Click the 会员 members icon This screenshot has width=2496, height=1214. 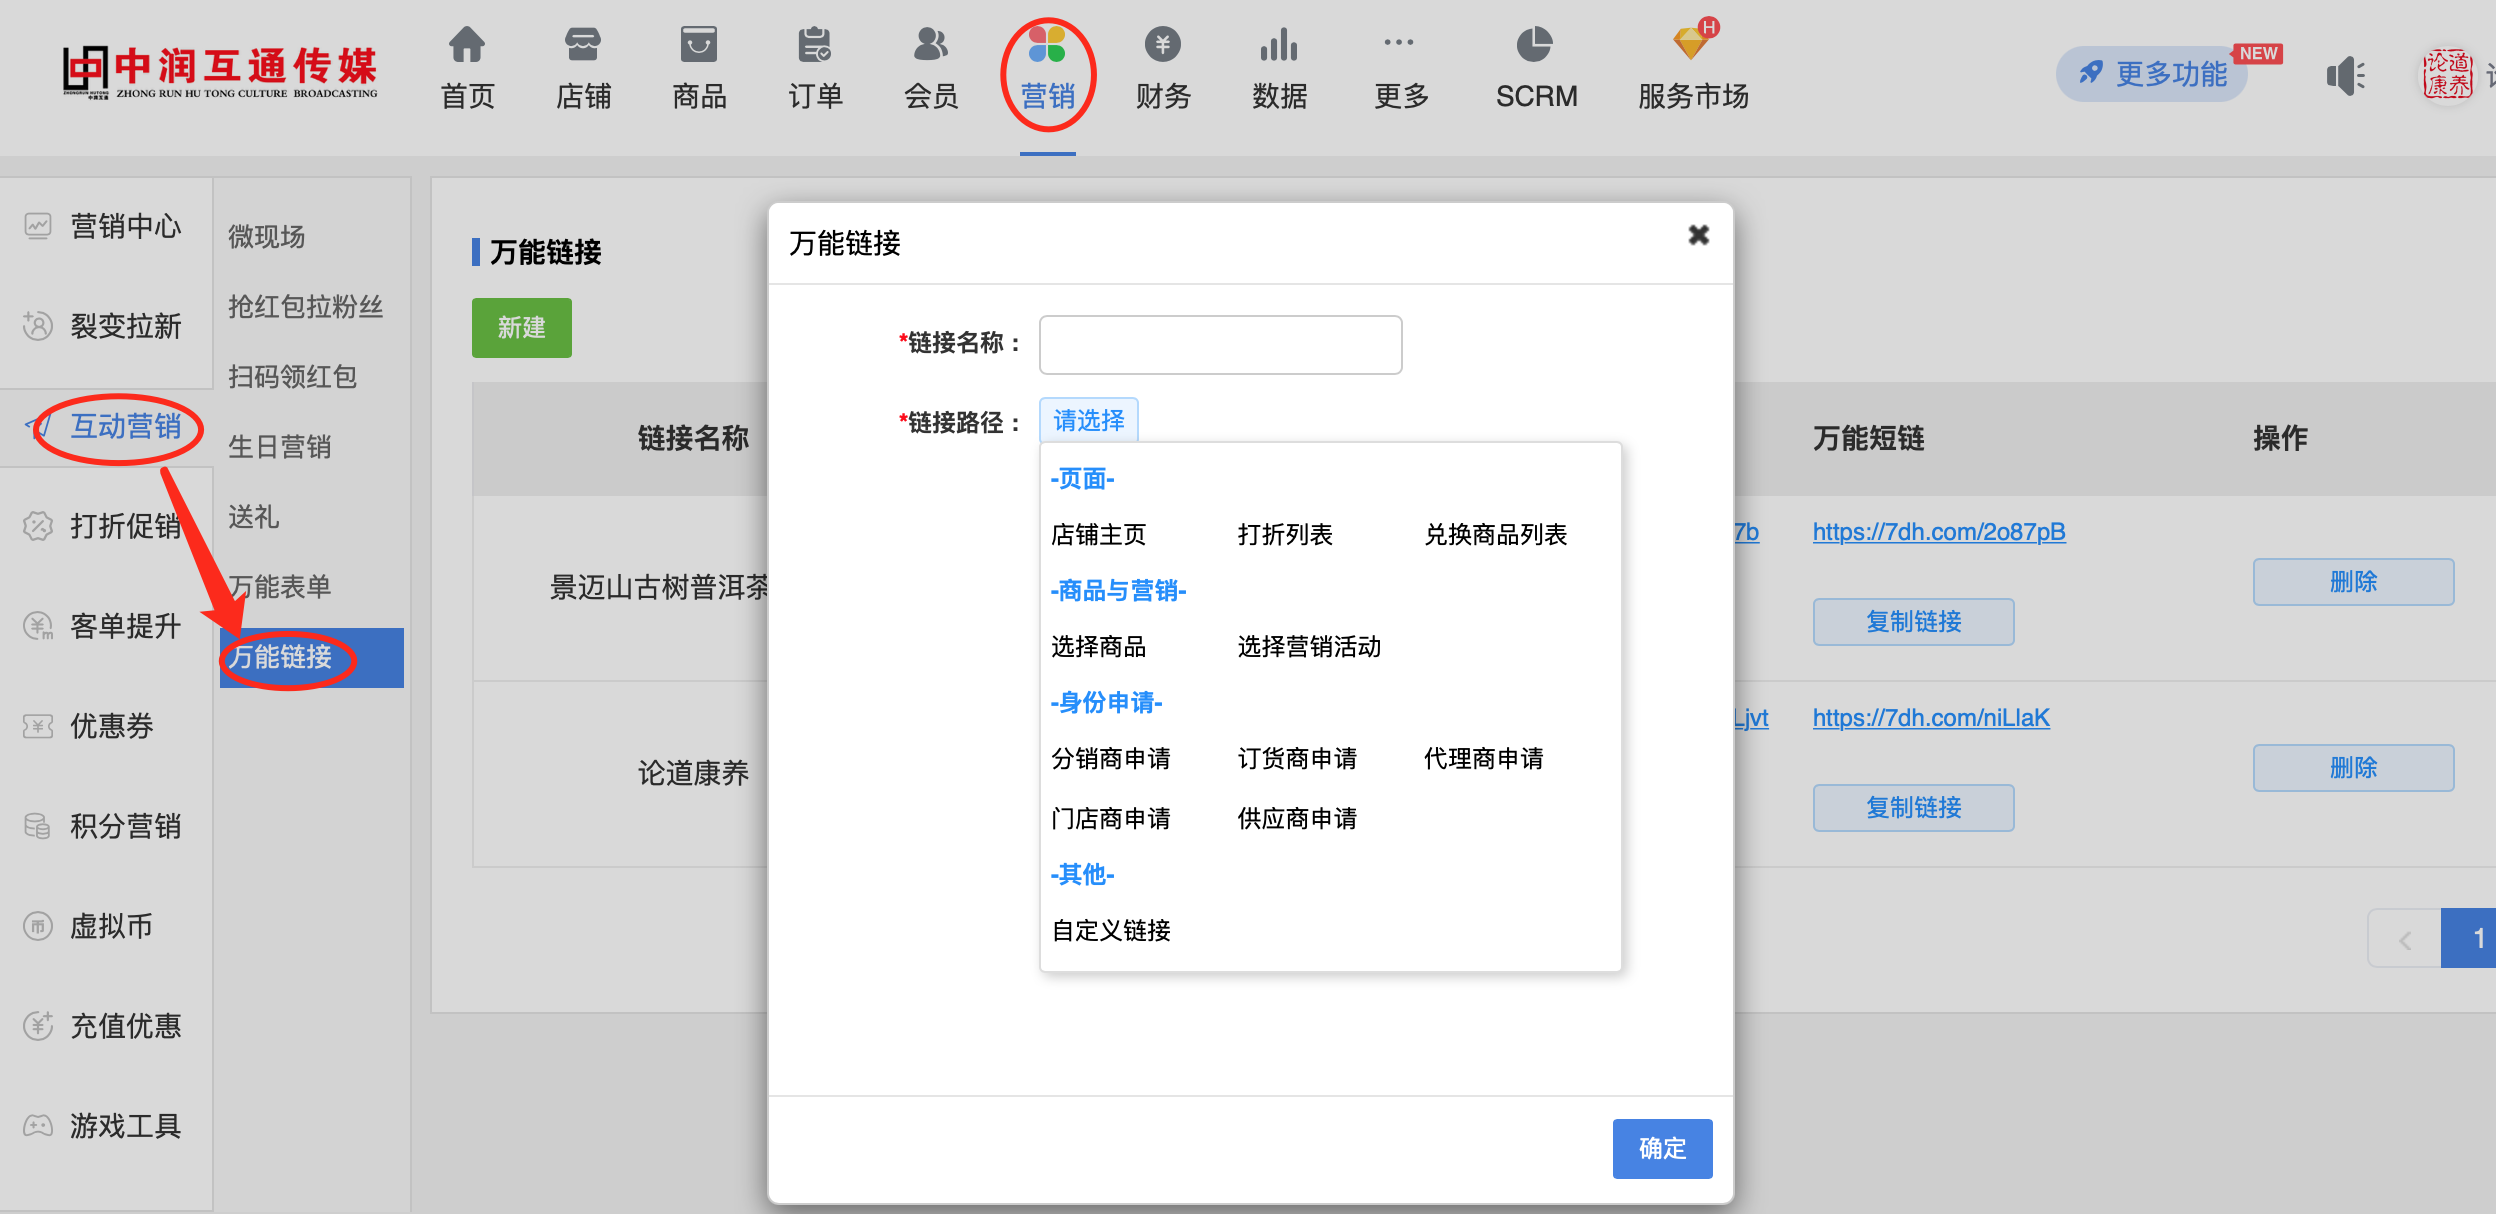pos(931,46)
